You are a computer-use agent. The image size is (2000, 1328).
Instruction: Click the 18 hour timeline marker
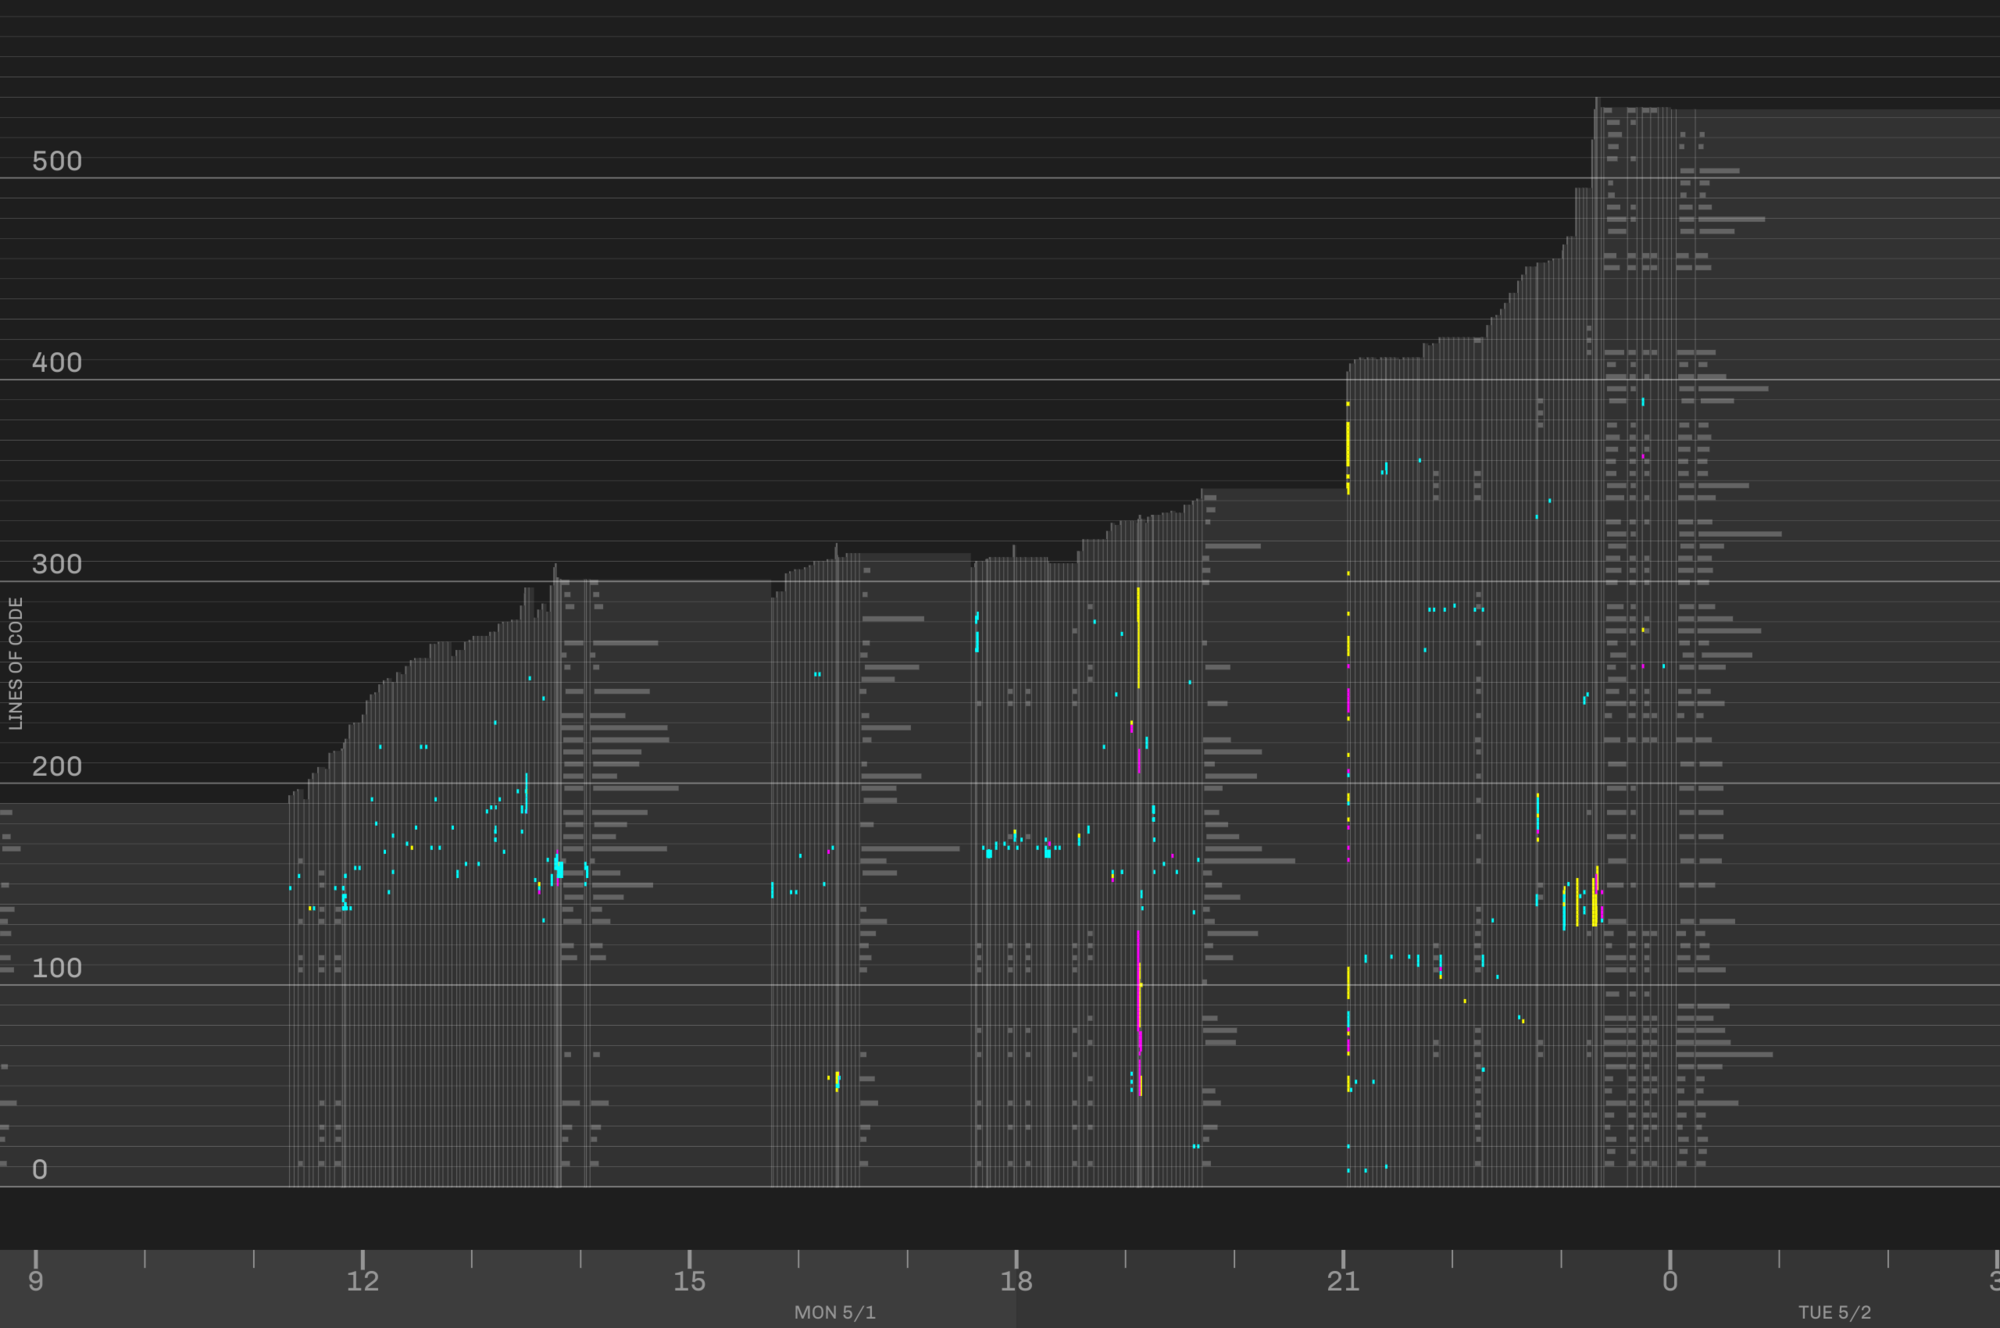pos(1016,1281)
